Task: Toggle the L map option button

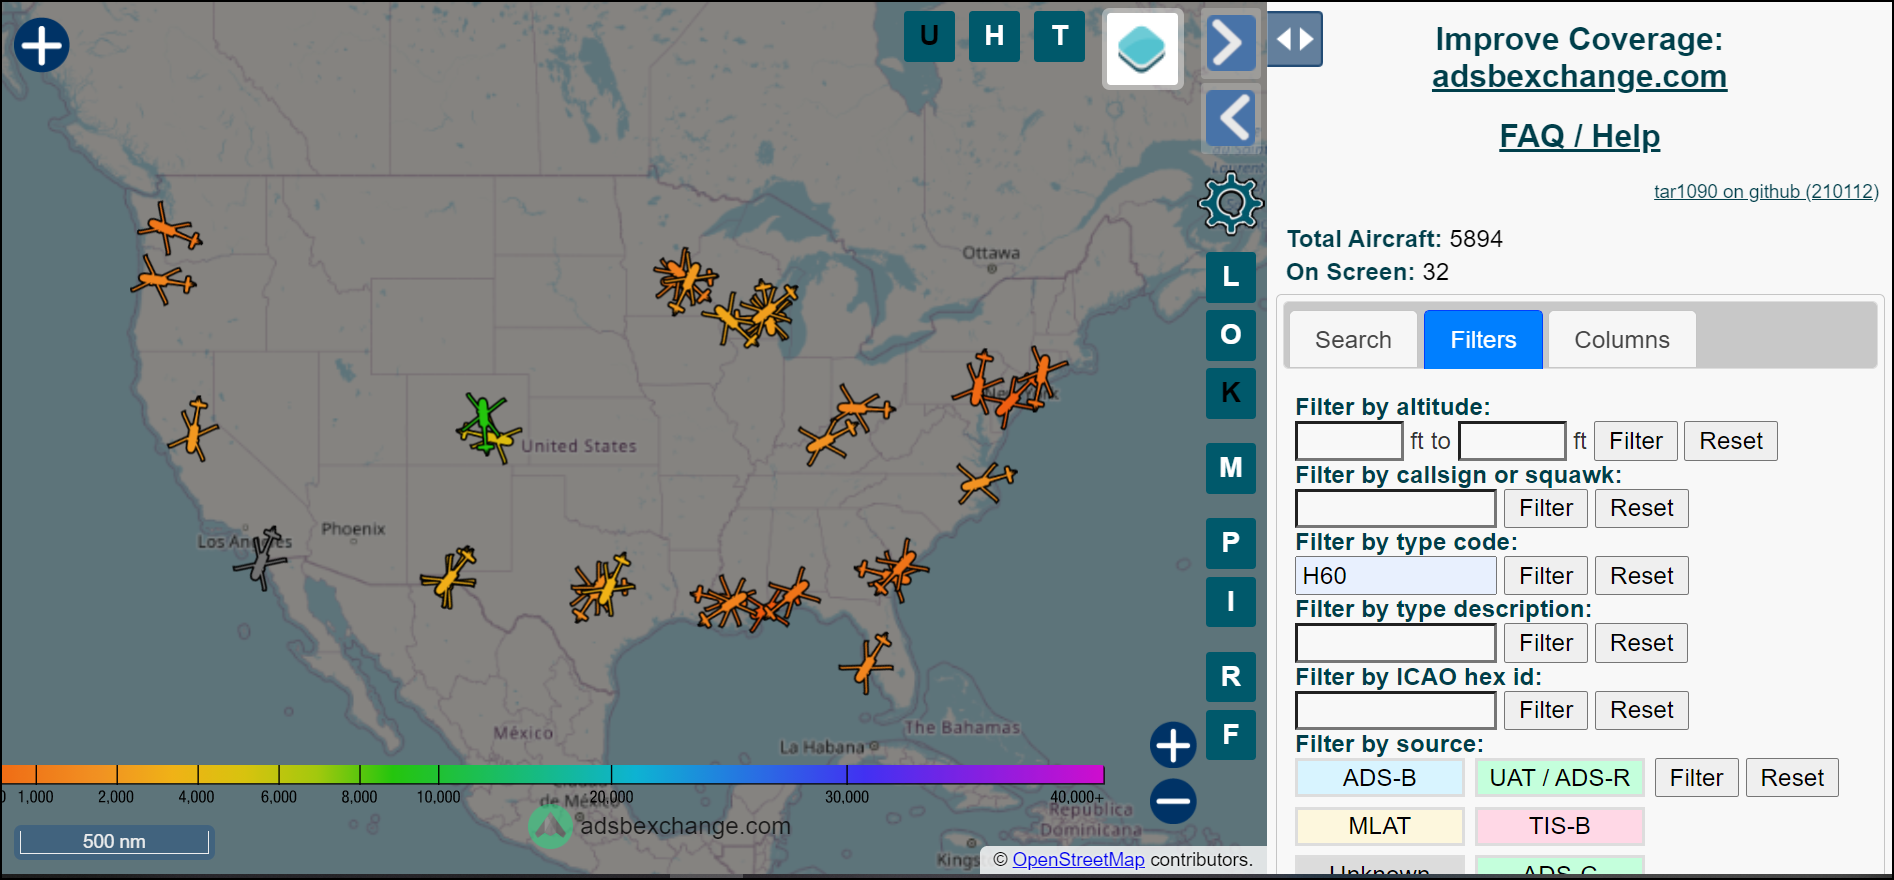Action: point(1231,277)
